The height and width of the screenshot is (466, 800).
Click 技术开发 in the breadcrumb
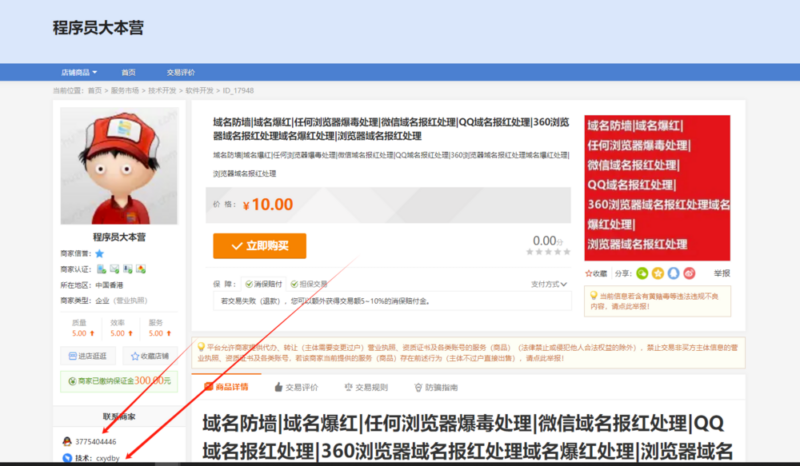tap(162, 90)
